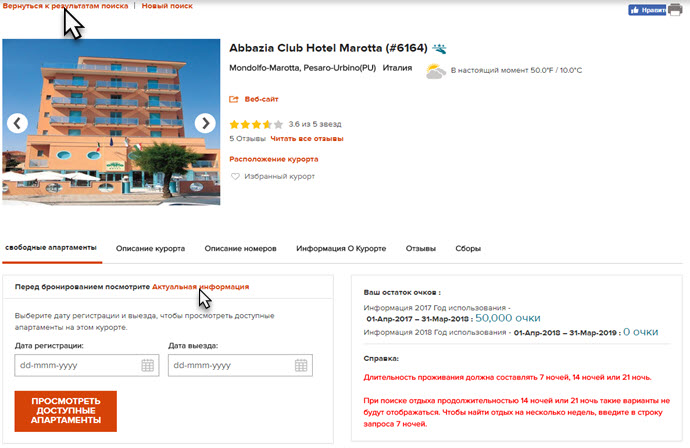Click the hotel title Abbazia Club Hotel Marotta
Screen dimensions: 690x448
(x=328, y=48)
